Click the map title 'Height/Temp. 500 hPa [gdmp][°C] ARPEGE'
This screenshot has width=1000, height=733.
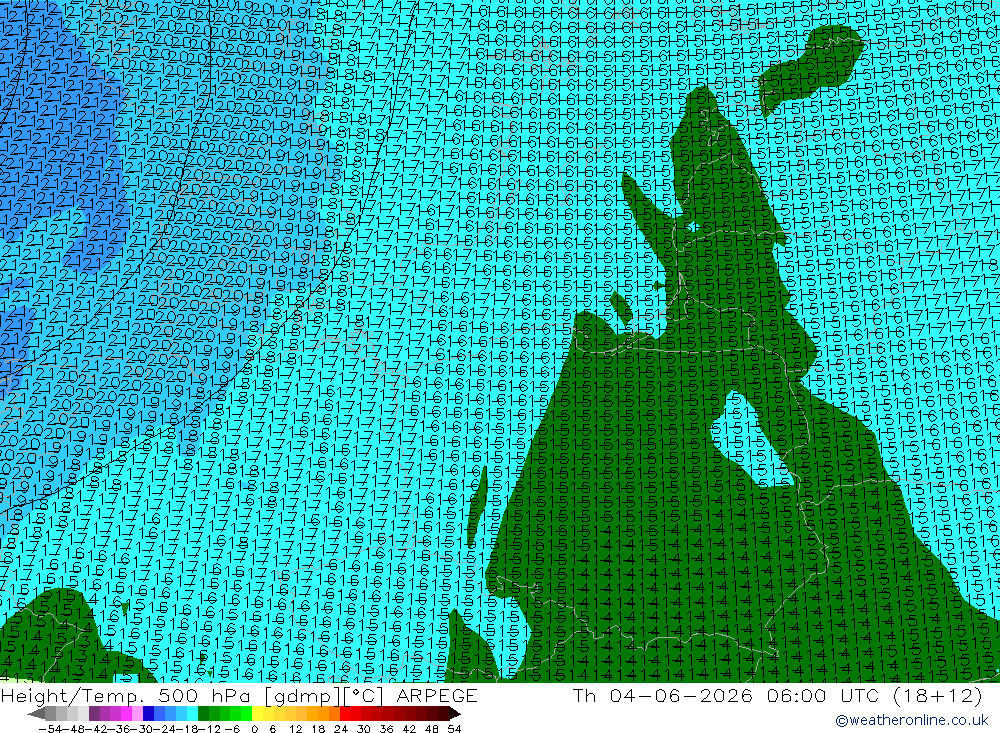coord(239,695)
